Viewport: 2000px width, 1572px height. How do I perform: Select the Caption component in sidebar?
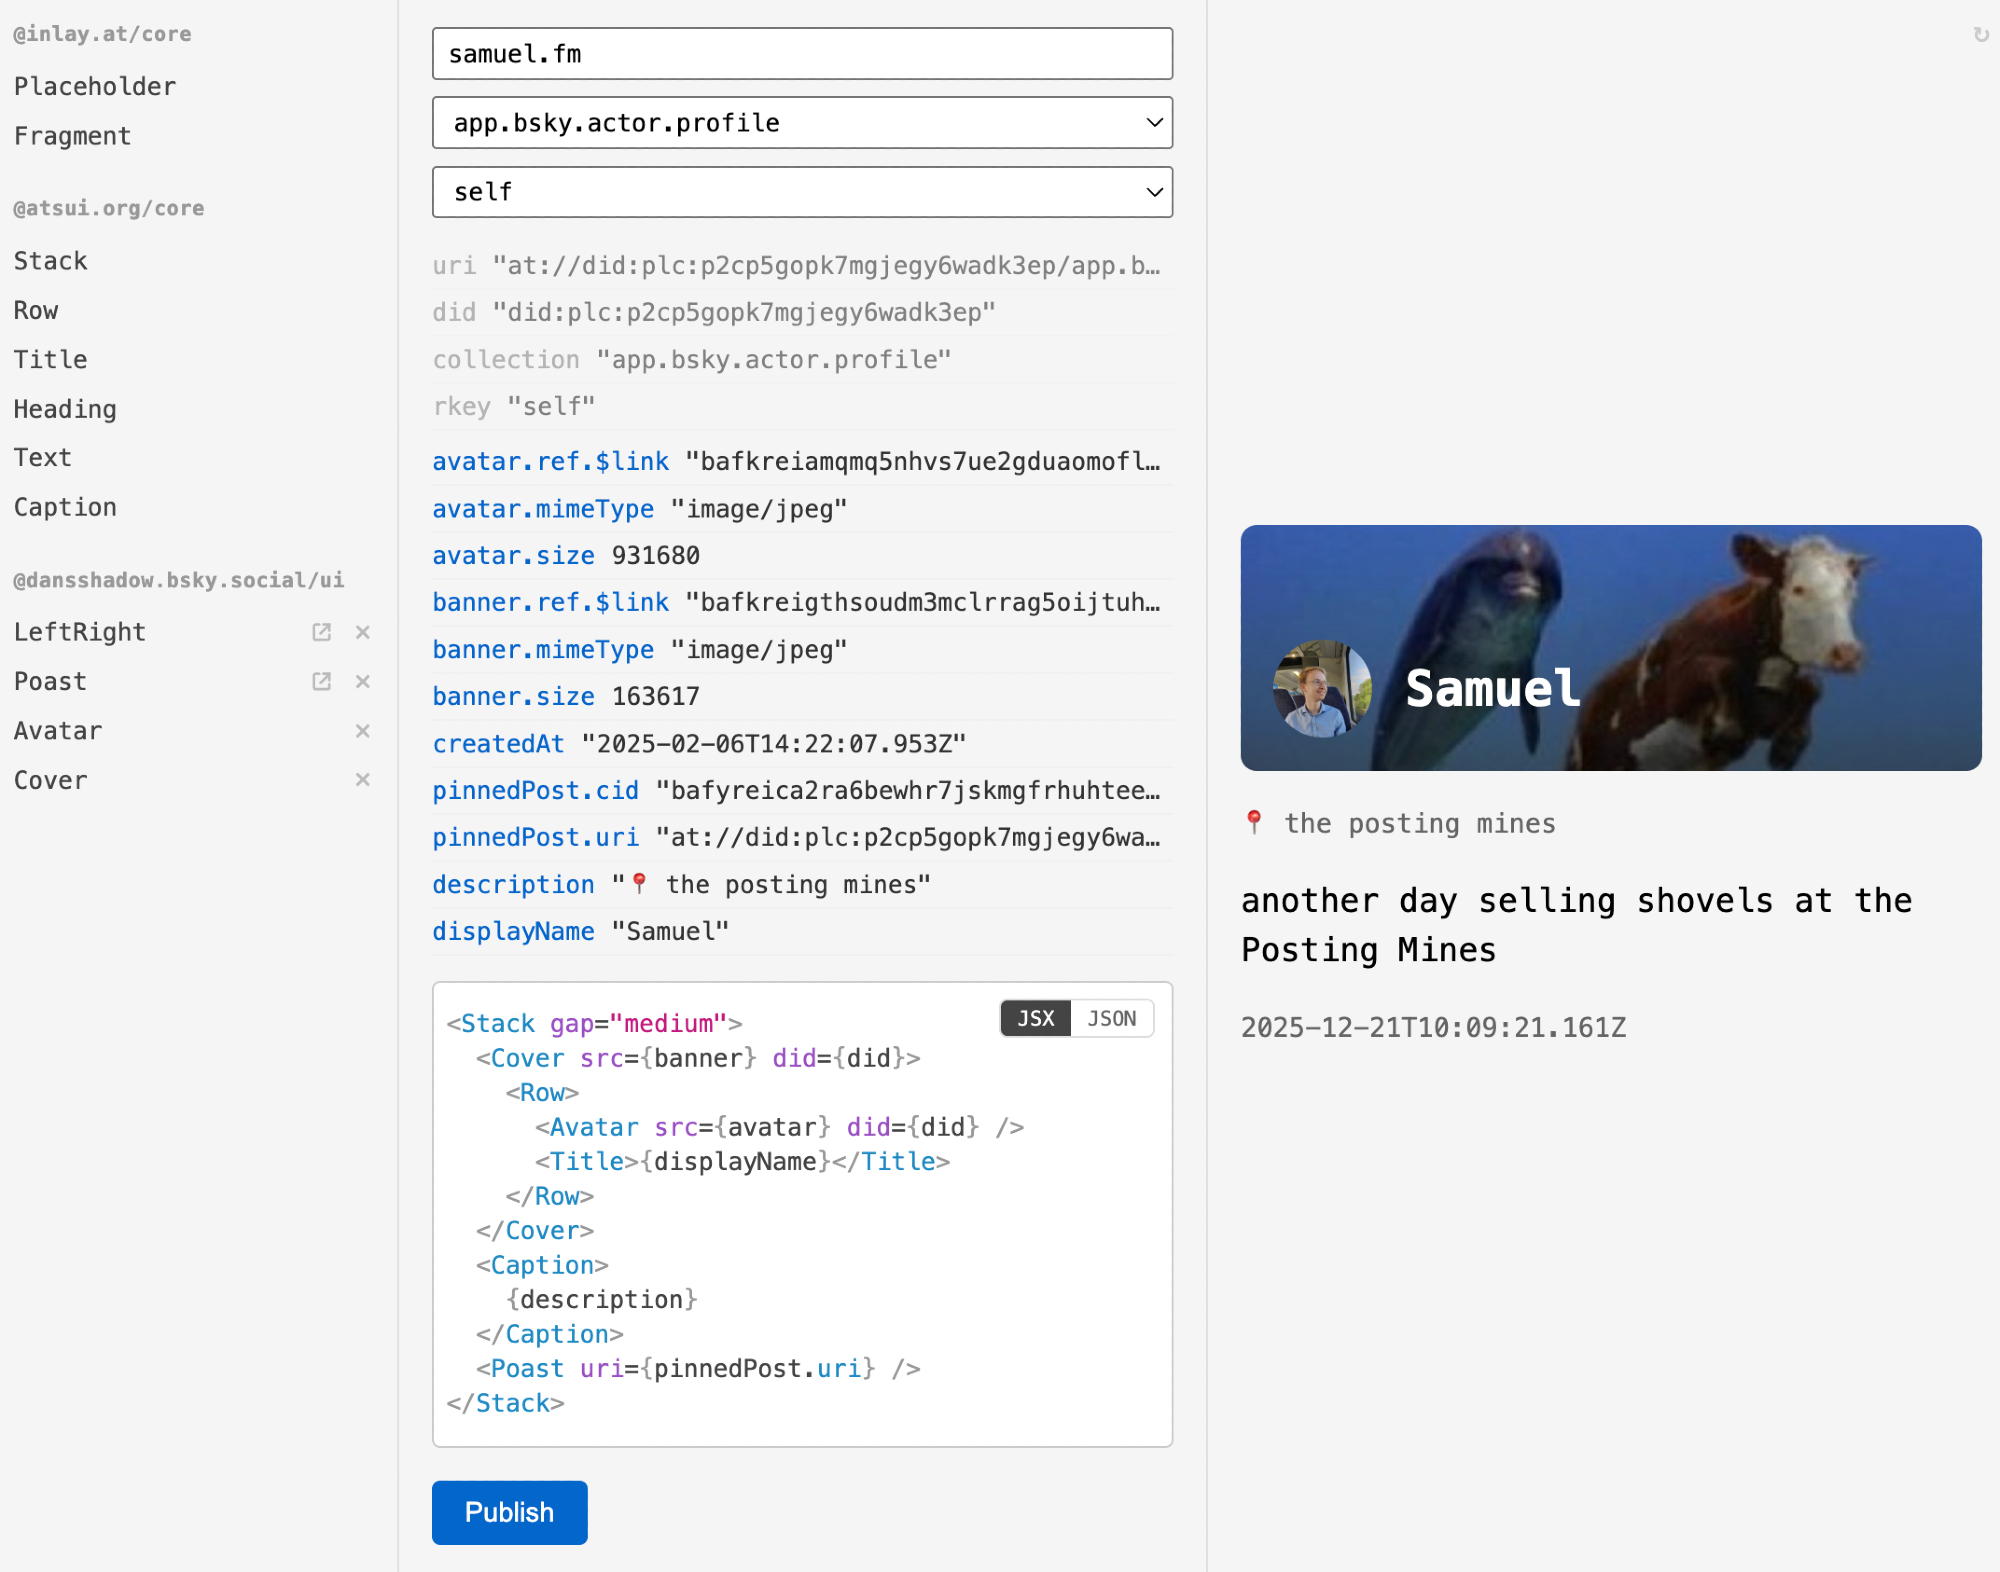pyautogui.click(x=65, y=508)
